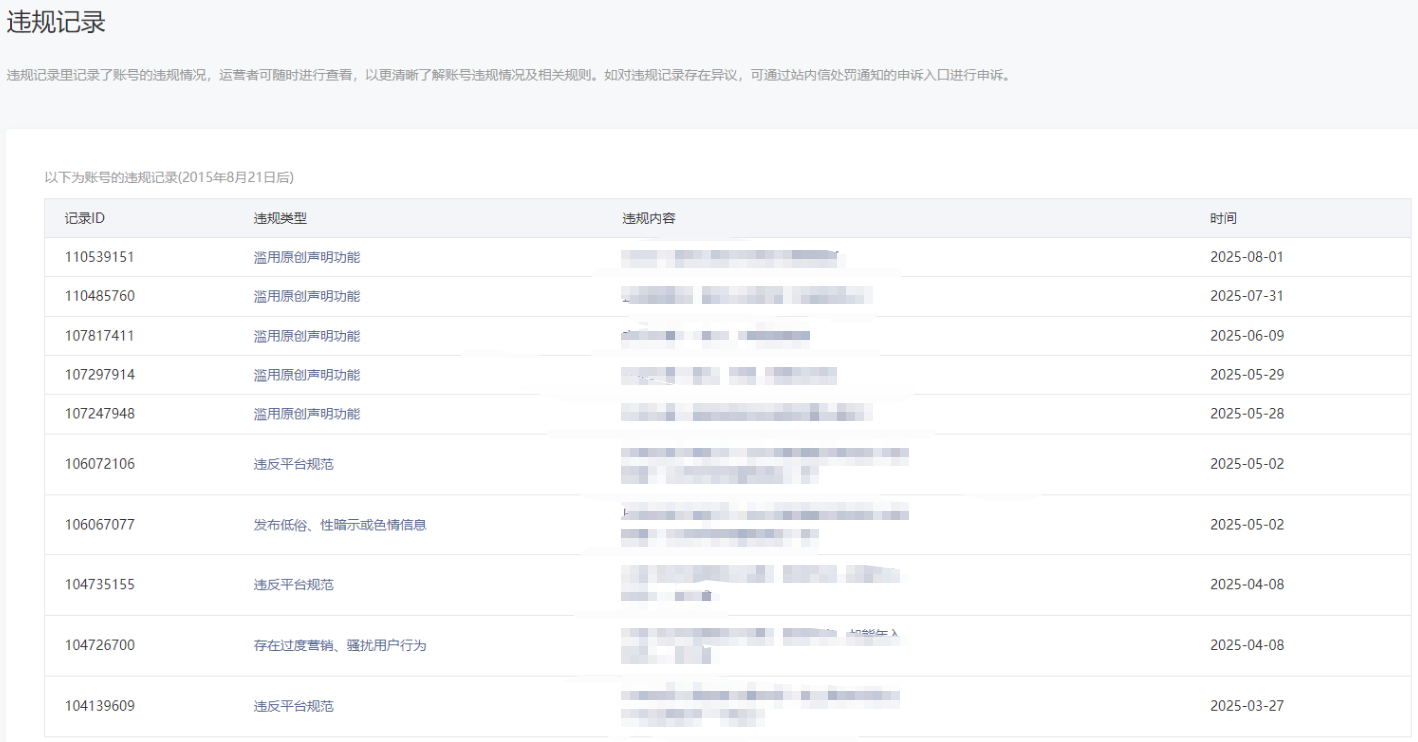Click 滥用原创声明功能 link for record 110539151
The width and height of the screenshot is (1418, 742).
(x=306, y=257)
